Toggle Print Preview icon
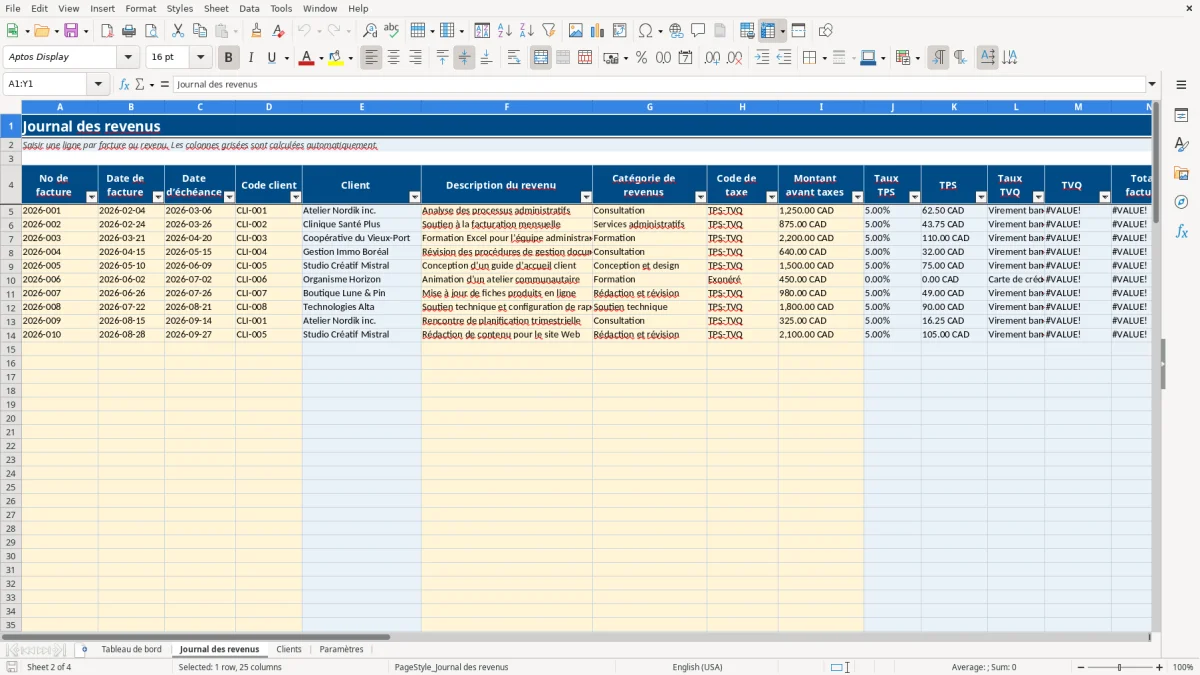 pyautogui.click(x=150, y=31)
